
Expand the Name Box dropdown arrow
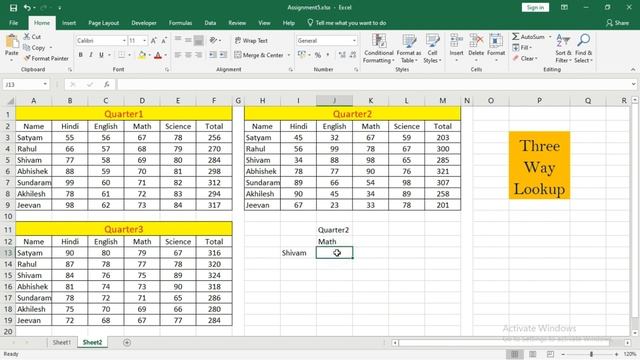[x=45, y=84]
